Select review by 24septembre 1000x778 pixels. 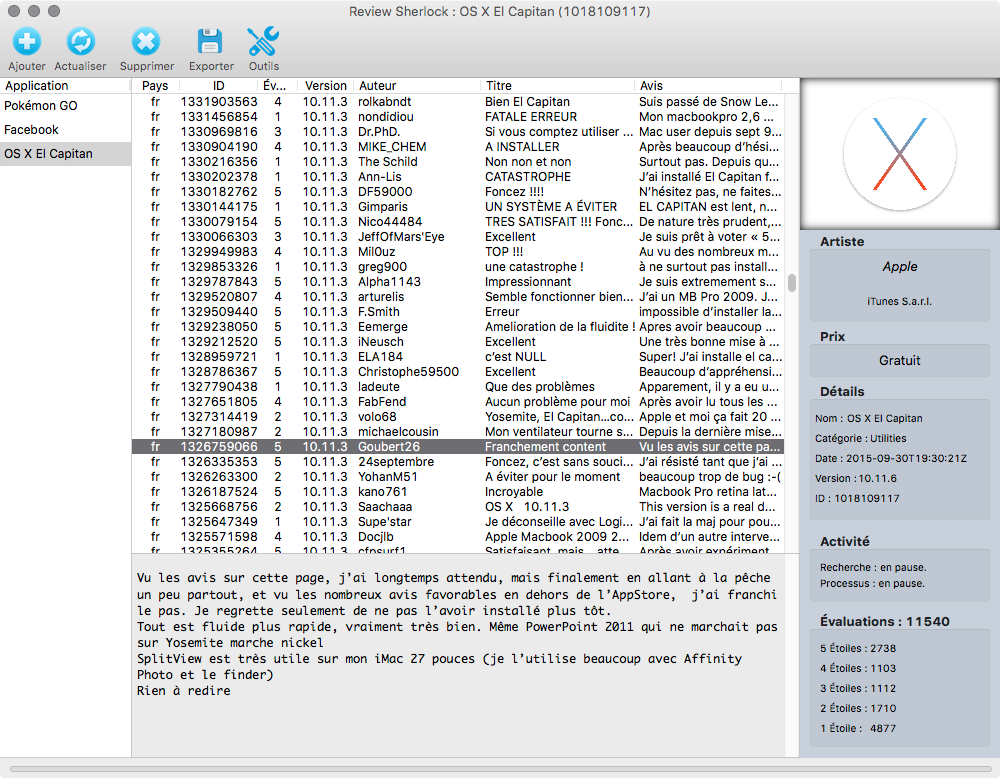coord(457,462)
